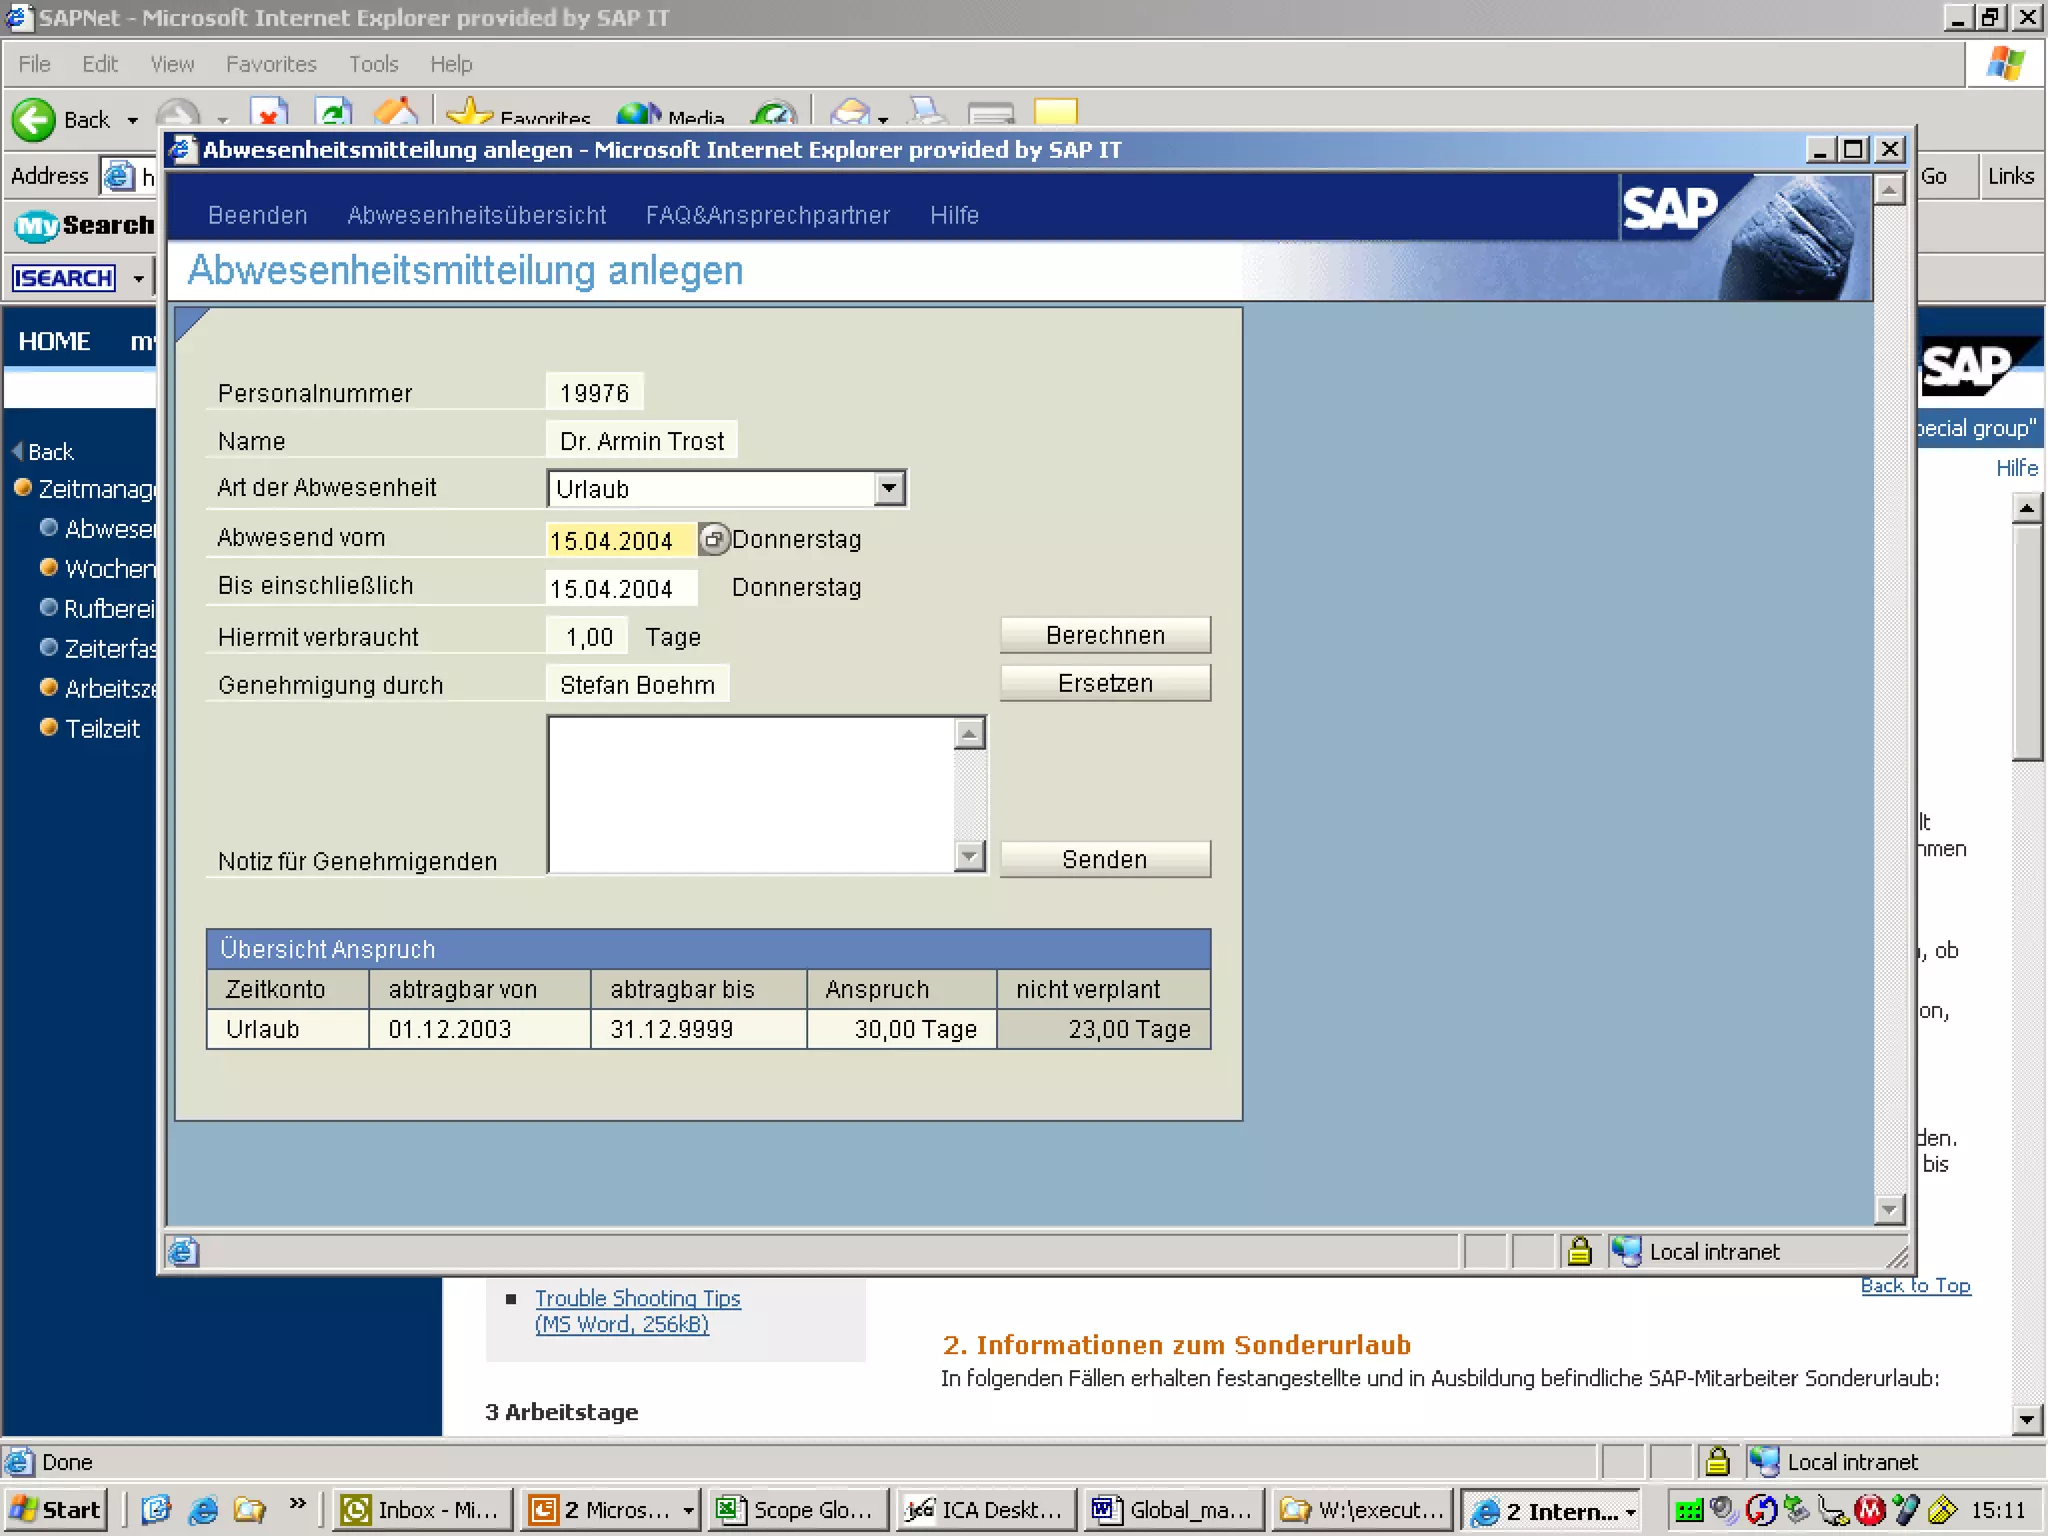Image resolution: width=2048 pixels, height=1536 pixels.
Task: Click the Berechnen button
Action: click(1105, 635)
